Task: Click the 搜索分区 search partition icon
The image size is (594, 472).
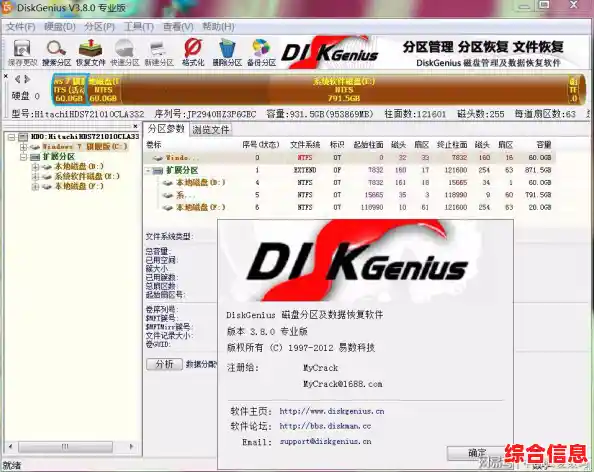Action: 56,53
